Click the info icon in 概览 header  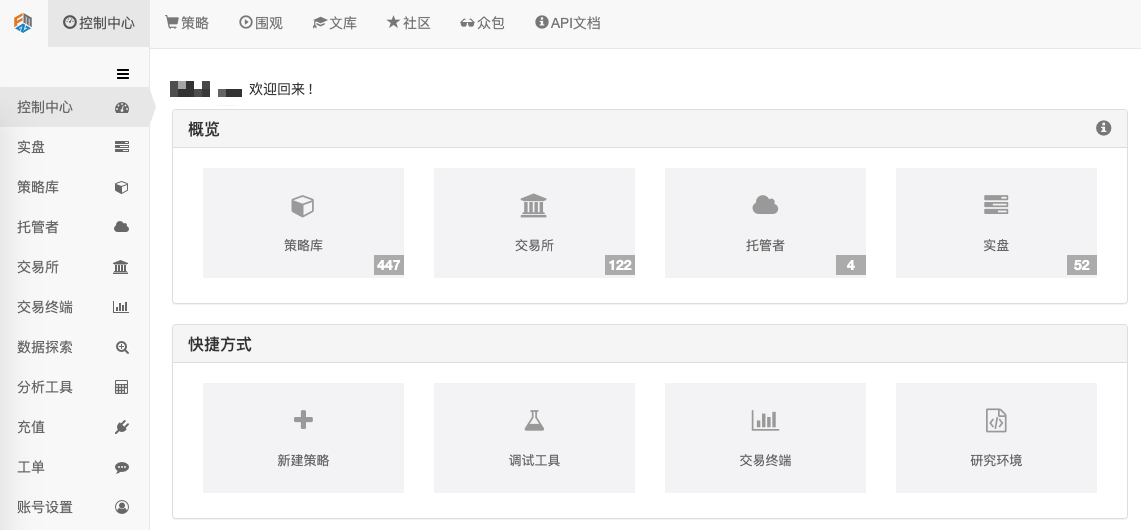point(1103,128)
